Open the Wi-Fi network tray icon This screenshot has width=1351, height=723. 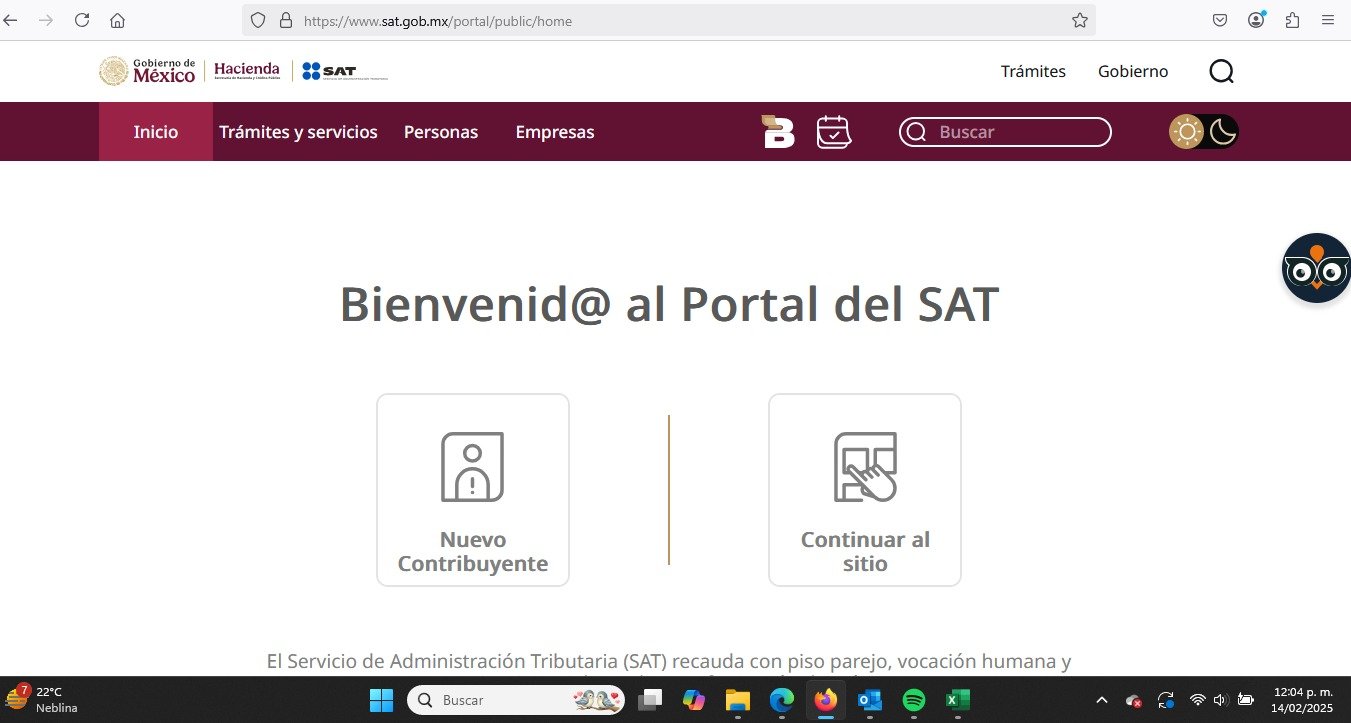pos(1197,700)
